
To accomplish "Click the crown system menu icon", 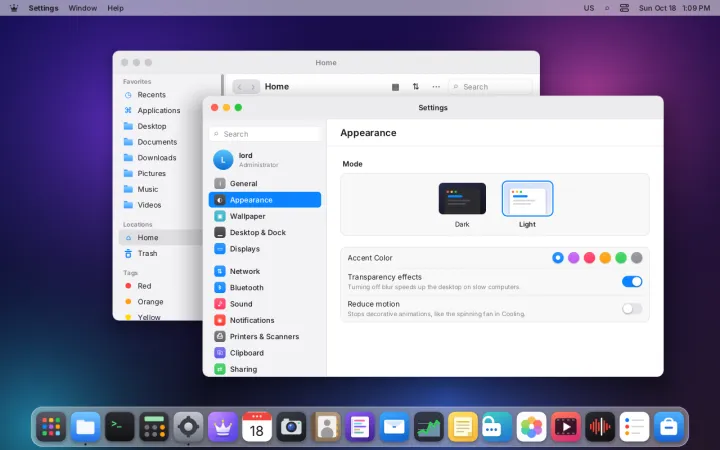I will tap(14, 8).
